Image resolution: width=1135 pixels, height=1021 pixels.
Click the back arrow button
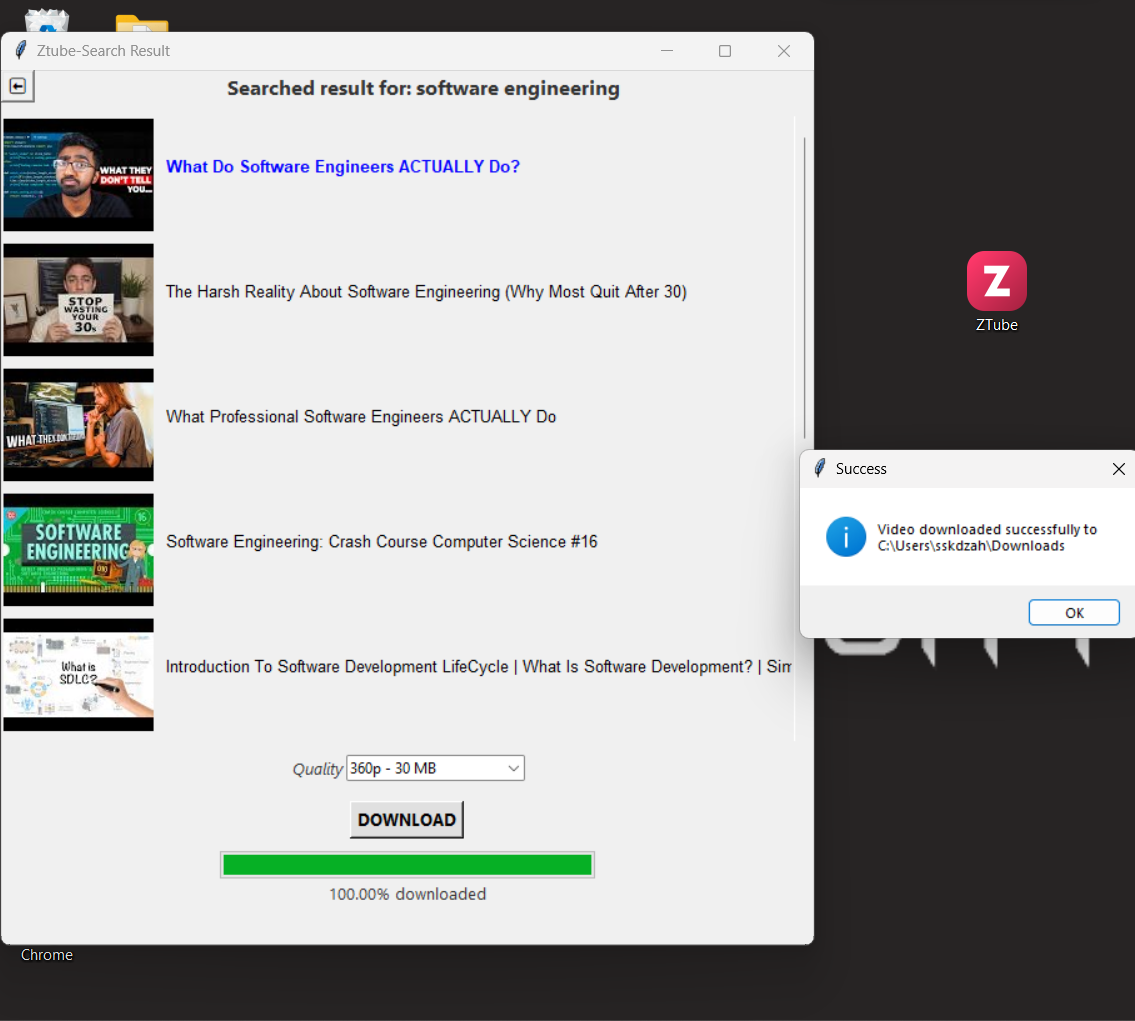[x=17, y=87]
